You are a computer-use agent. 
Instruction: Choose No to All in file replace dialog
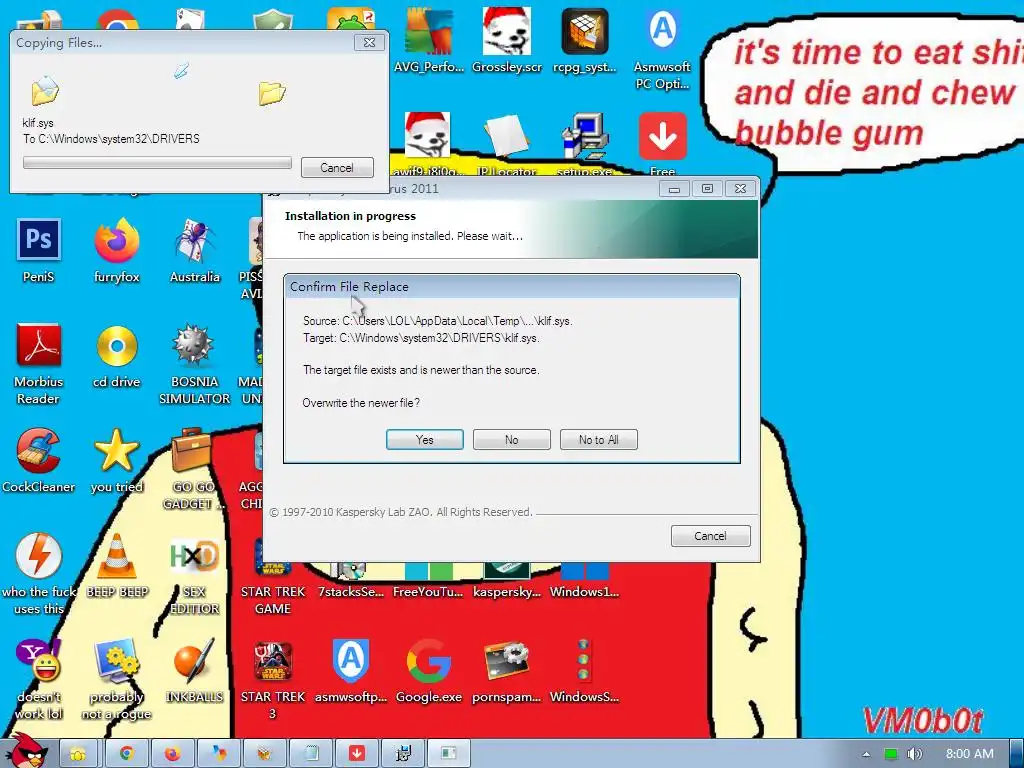tap(598, 440)
